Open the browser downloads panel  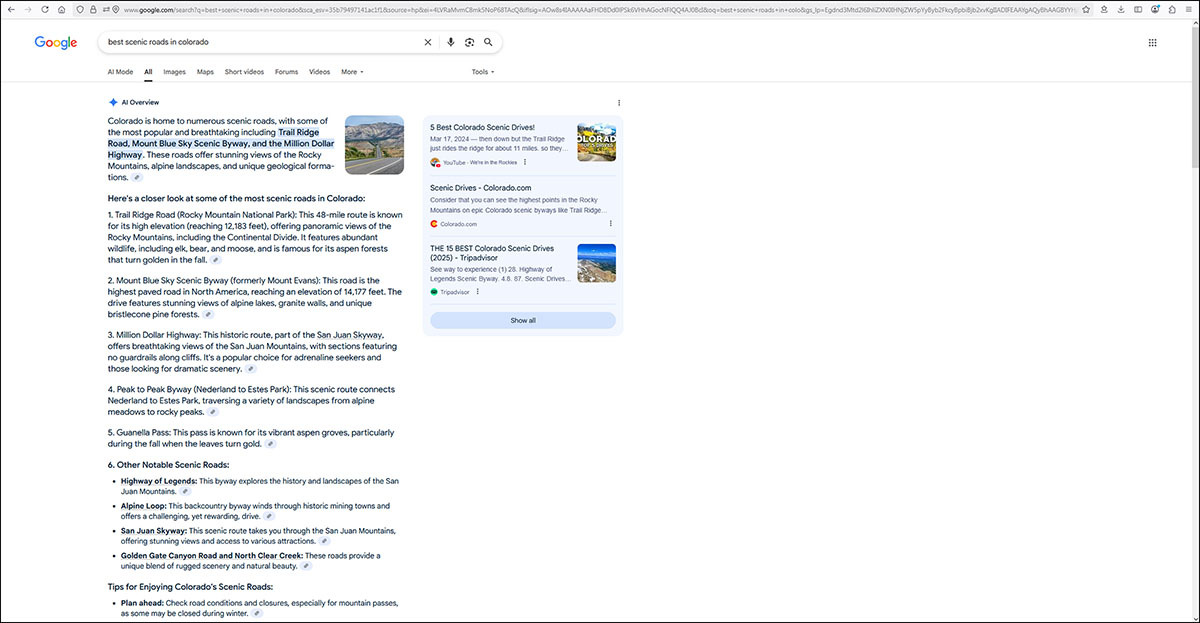coord(1120,10)
